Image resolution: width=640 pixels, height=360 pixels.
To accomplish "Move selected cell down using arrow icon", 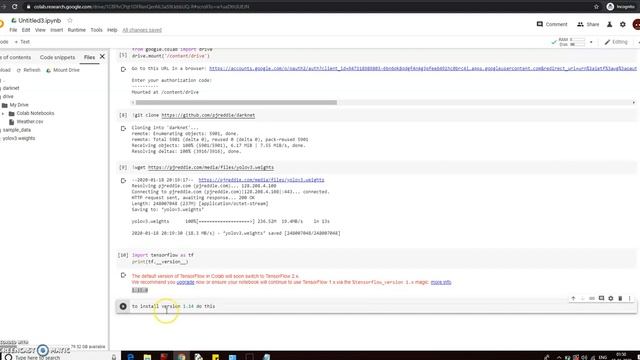I will 582,298.
